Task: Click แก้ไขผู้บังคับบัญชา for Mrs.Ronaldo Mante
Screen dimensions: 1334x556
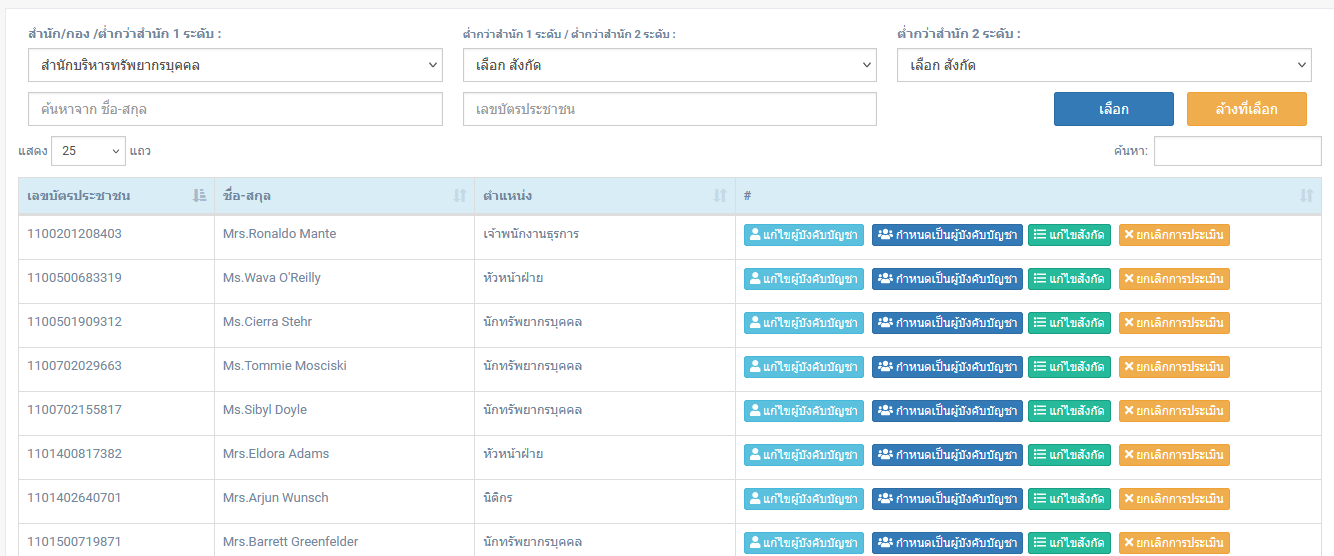Action: (804, 235)
